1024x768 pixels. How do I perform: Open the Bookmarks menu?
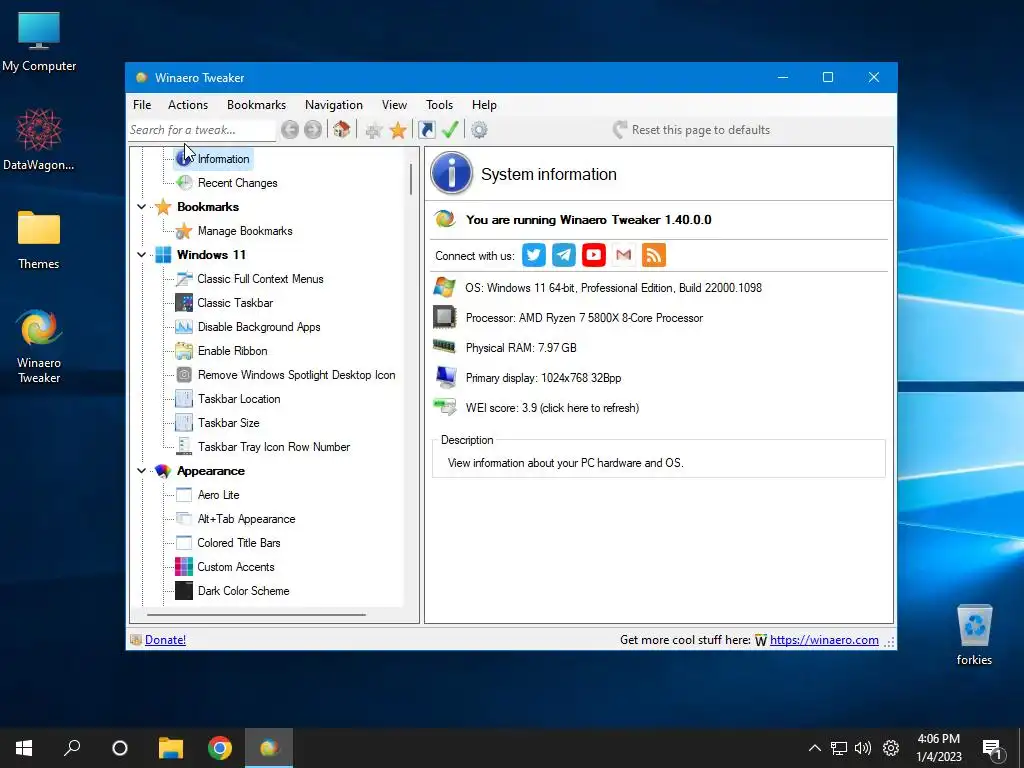tap(257, 104)
